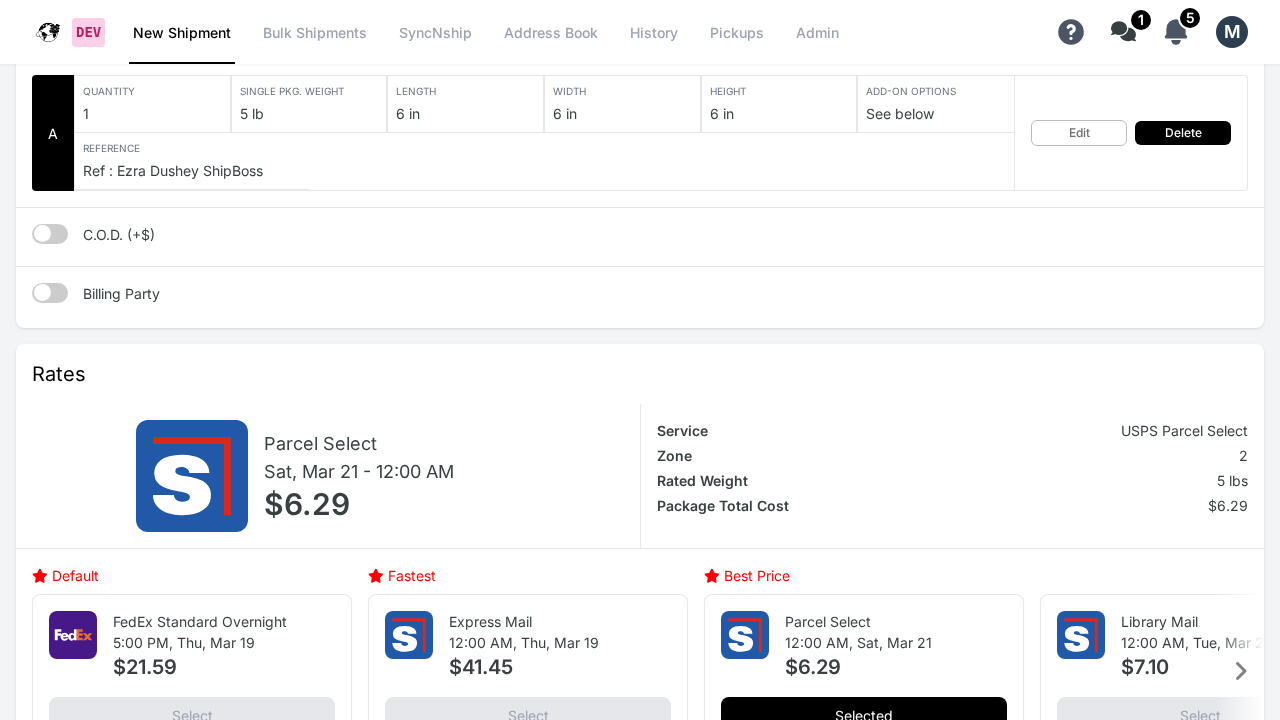Open the help question mark icon
1280x720 pixels.
(x=1071, y=32)
